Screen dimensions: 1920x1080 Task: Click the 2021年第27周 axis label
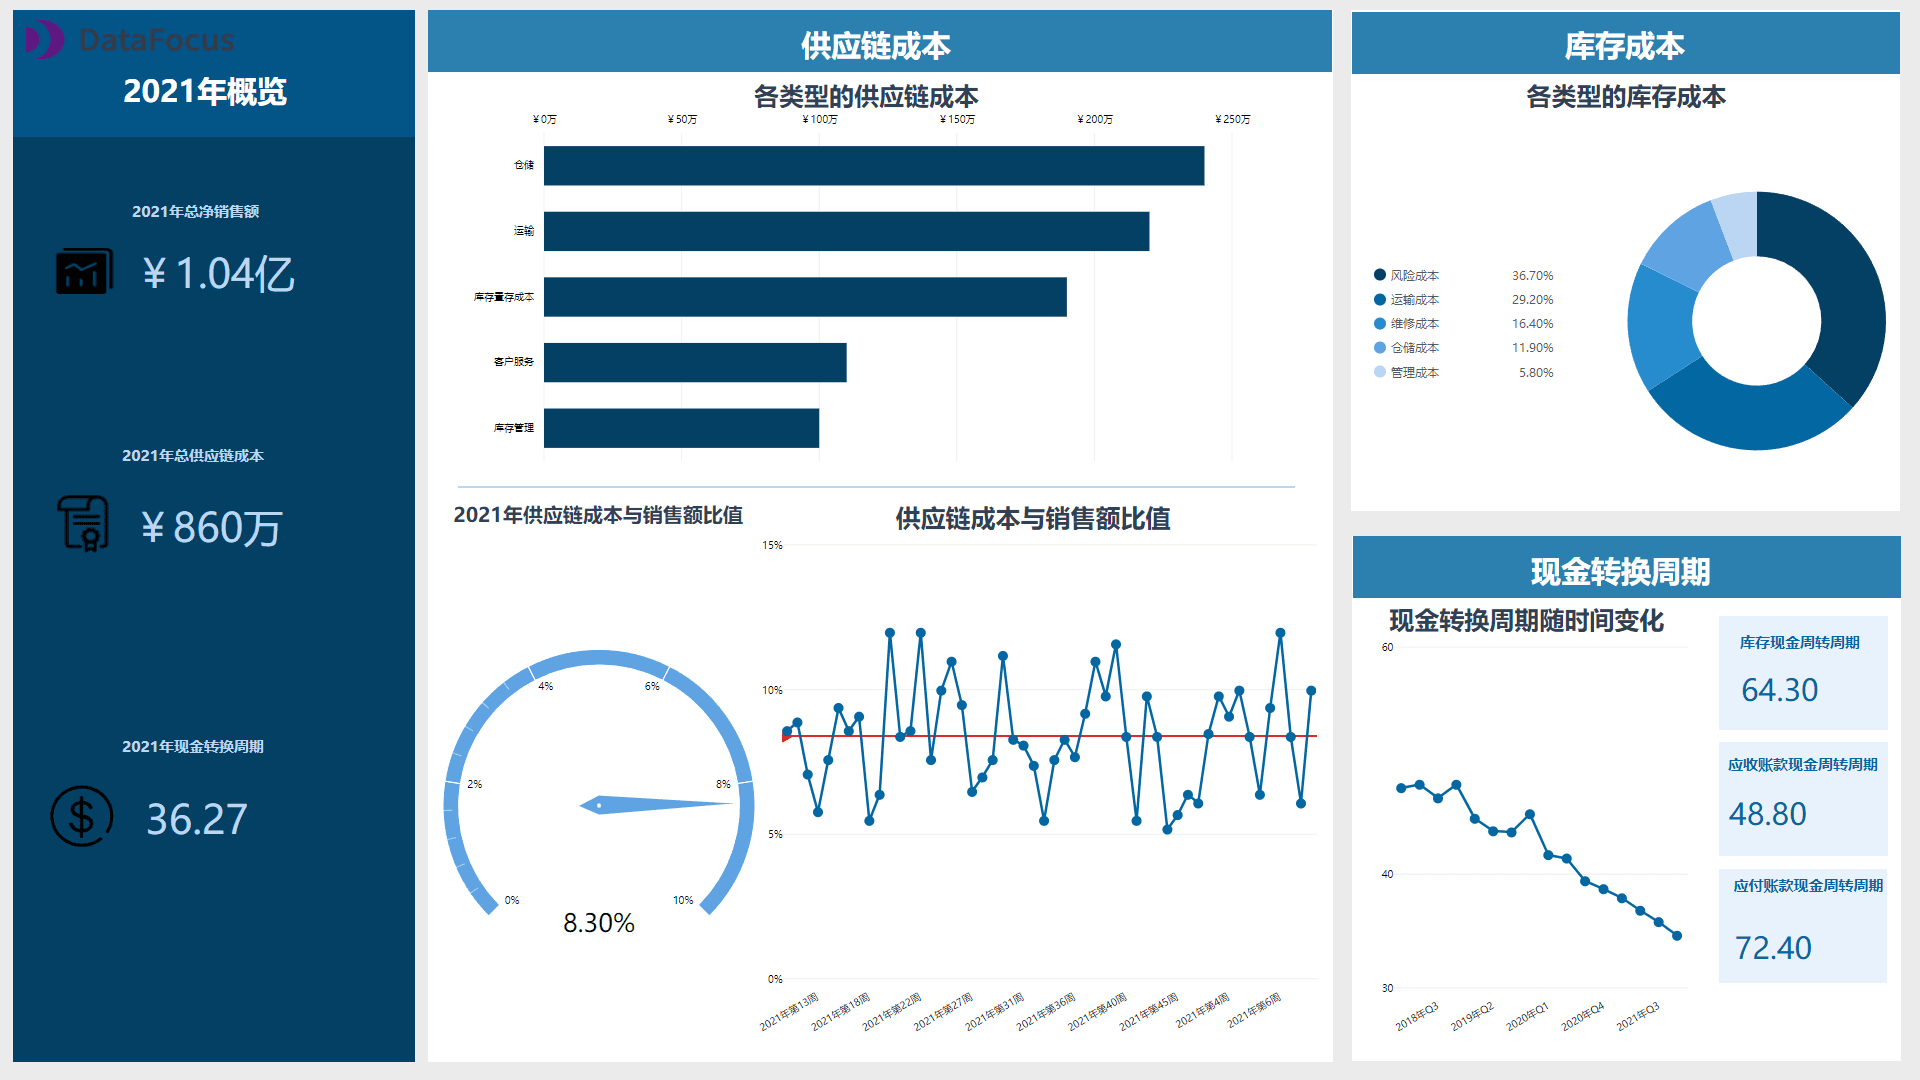tap(944, 1011)
